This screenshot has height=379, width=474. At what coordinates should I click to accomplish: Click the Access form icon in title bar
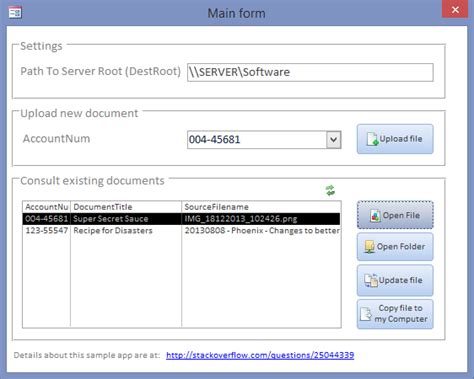tap(15, 13)
